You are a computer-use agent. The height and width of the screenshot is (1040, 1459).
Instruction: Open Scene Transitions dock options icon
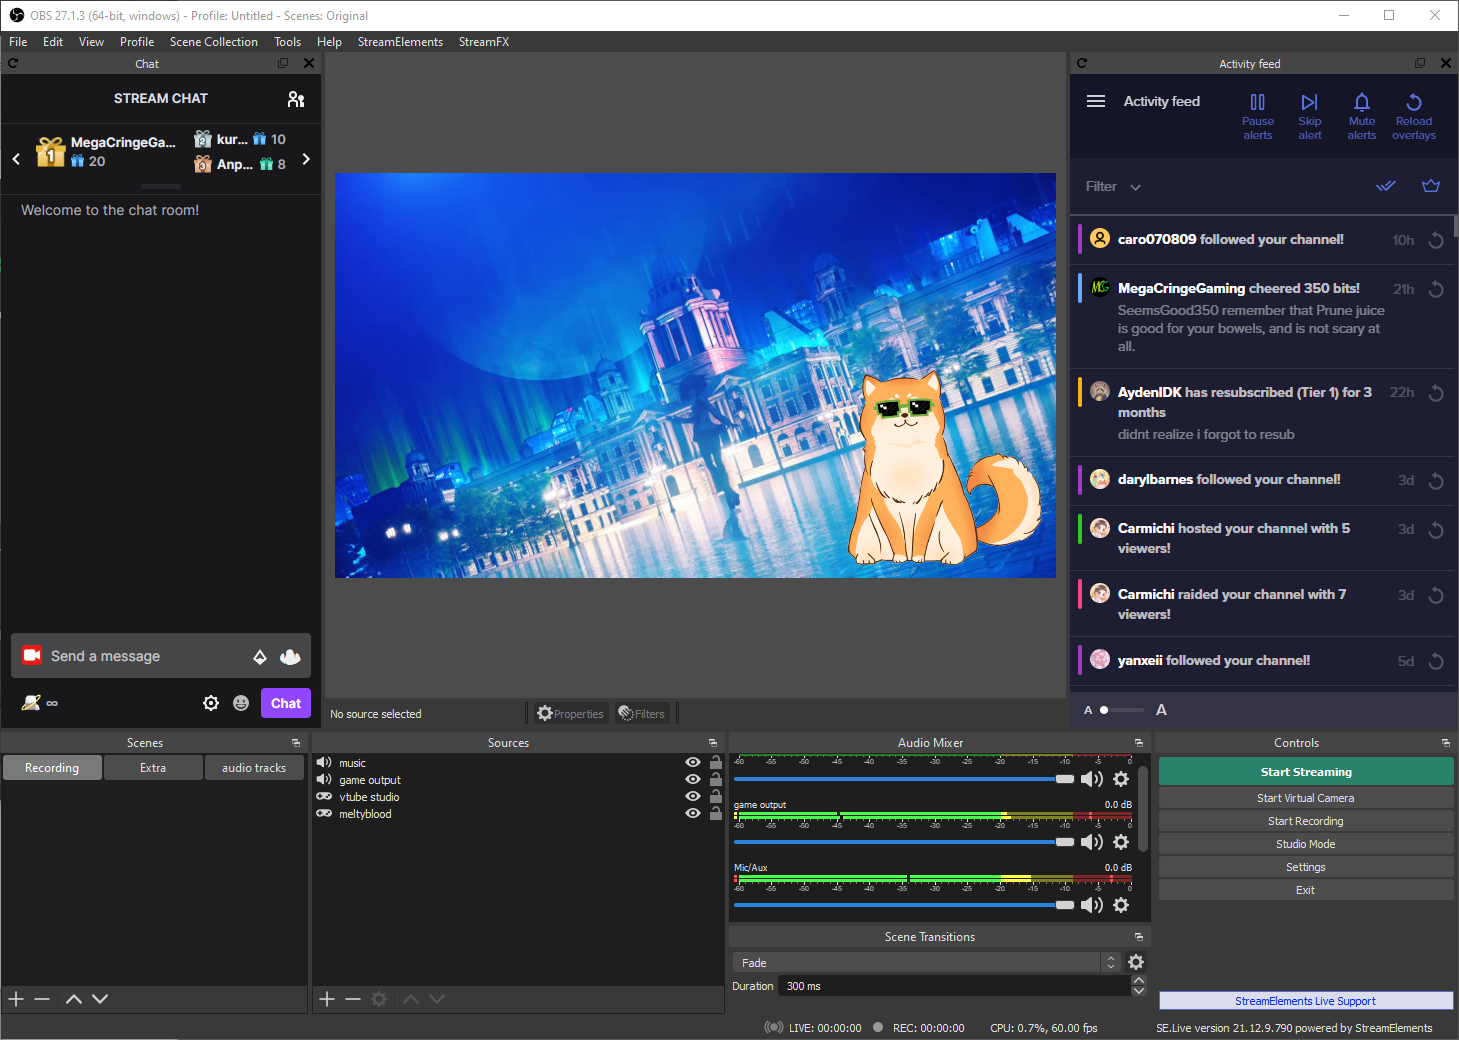(x=1139, y=937)
